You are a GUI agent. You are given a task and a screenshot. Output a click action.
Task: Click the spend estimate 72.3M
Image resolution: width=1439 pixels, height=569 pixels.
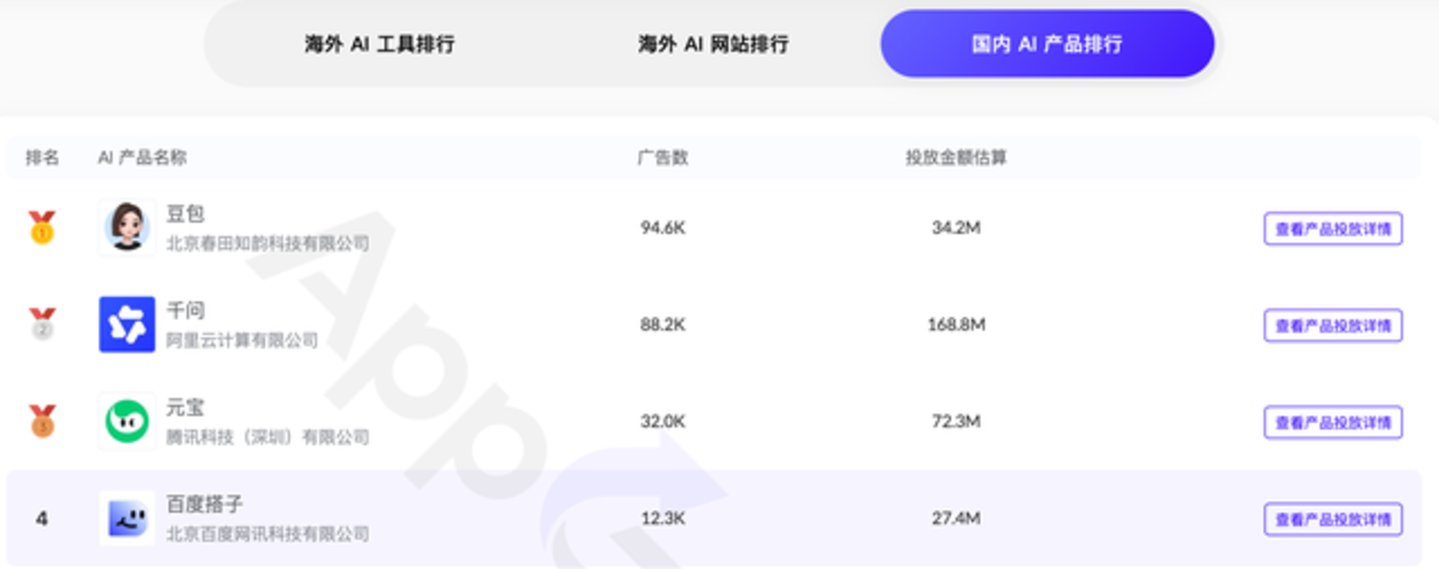pos(956,421)
